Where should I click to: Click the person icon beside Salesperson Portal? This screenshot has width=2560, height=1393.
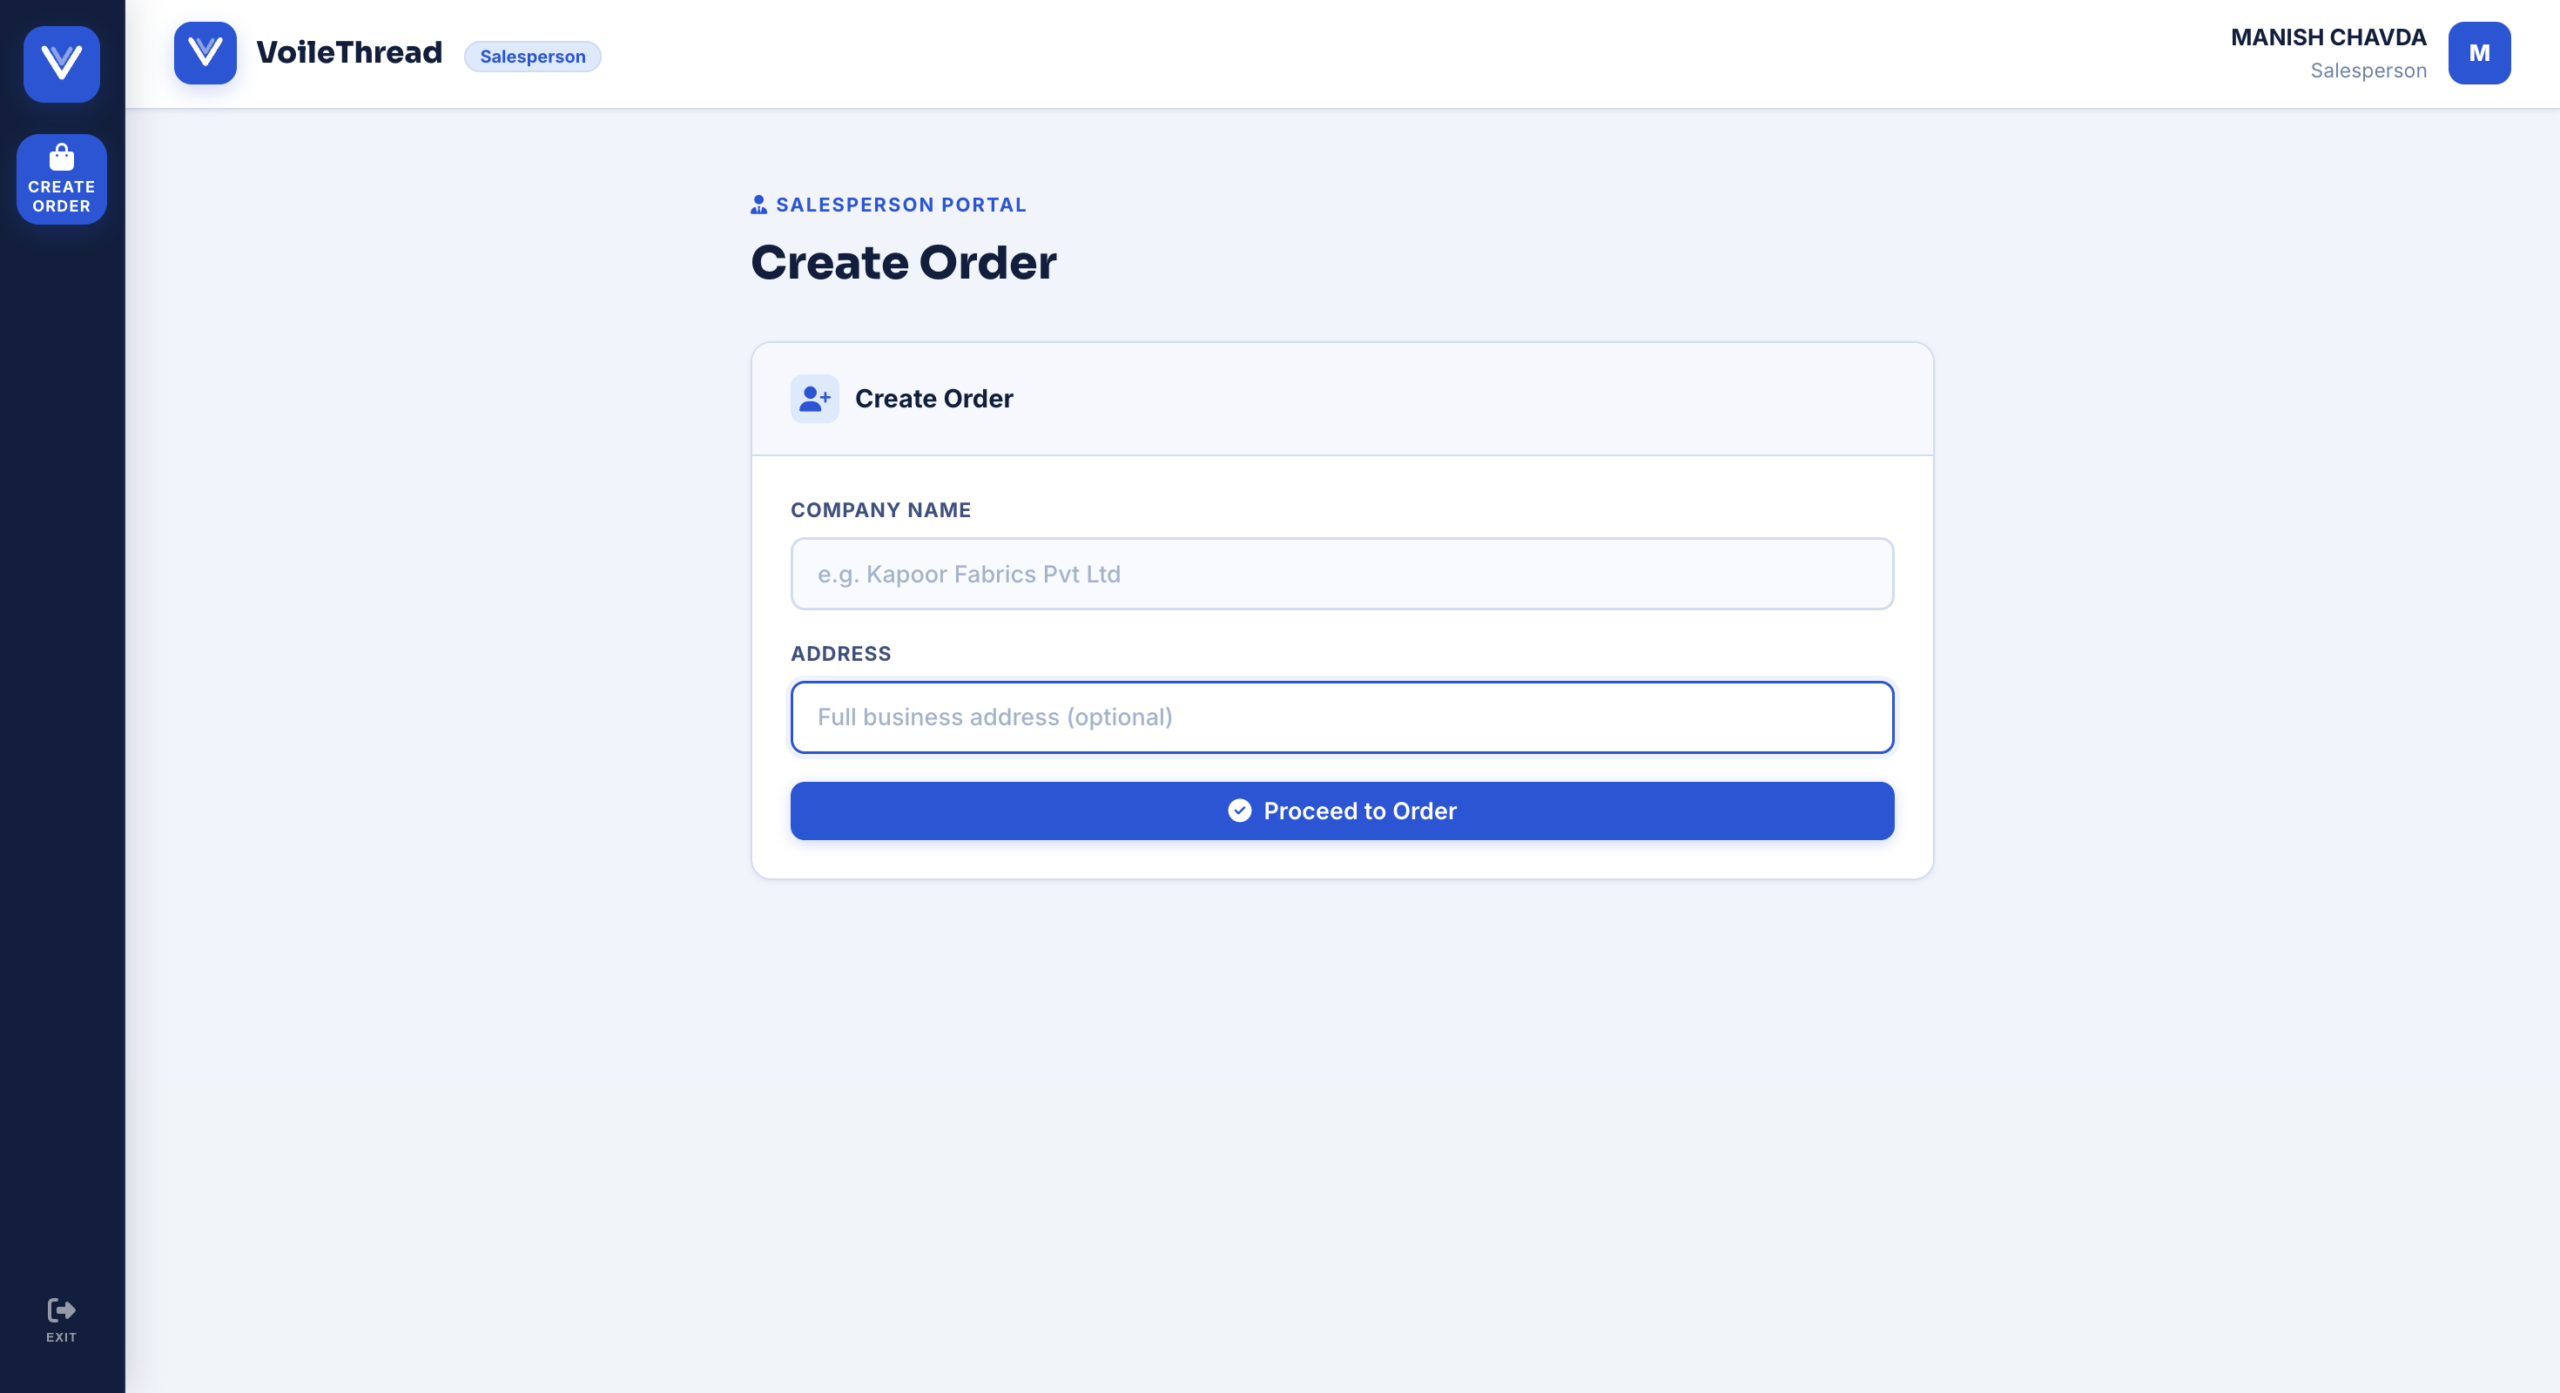(x=759, y=205)
